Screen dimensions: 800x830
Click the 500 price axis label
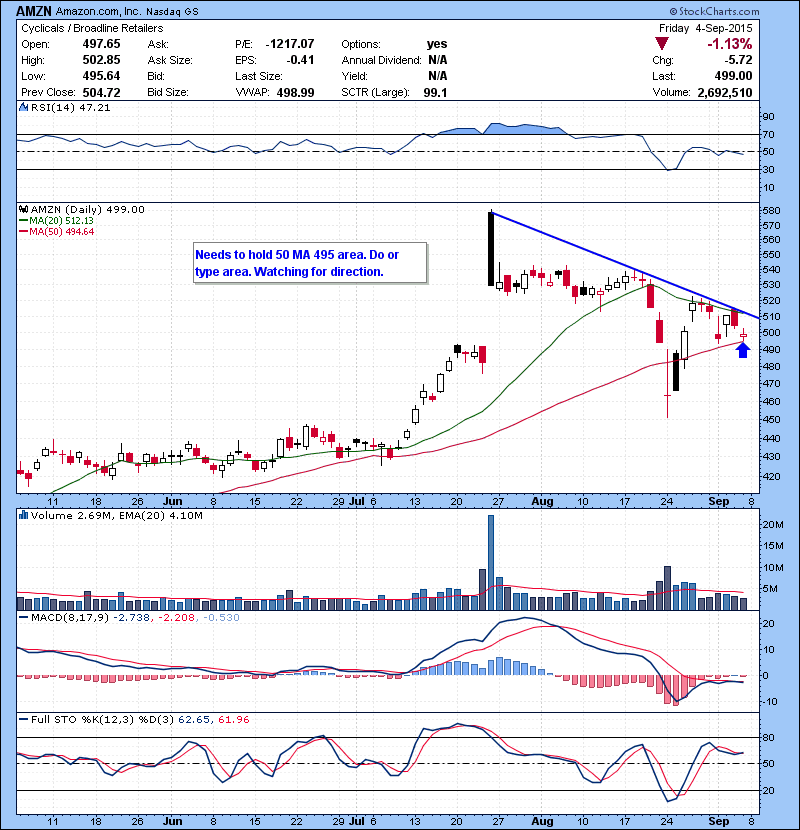click(x=772, y=332)
